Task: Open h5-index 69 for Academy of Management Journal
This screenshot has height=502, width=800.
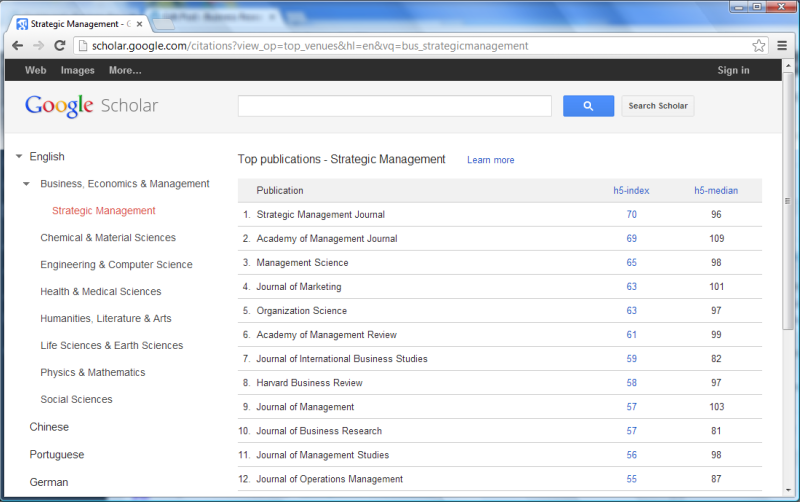Action: (x=632, y=239)
